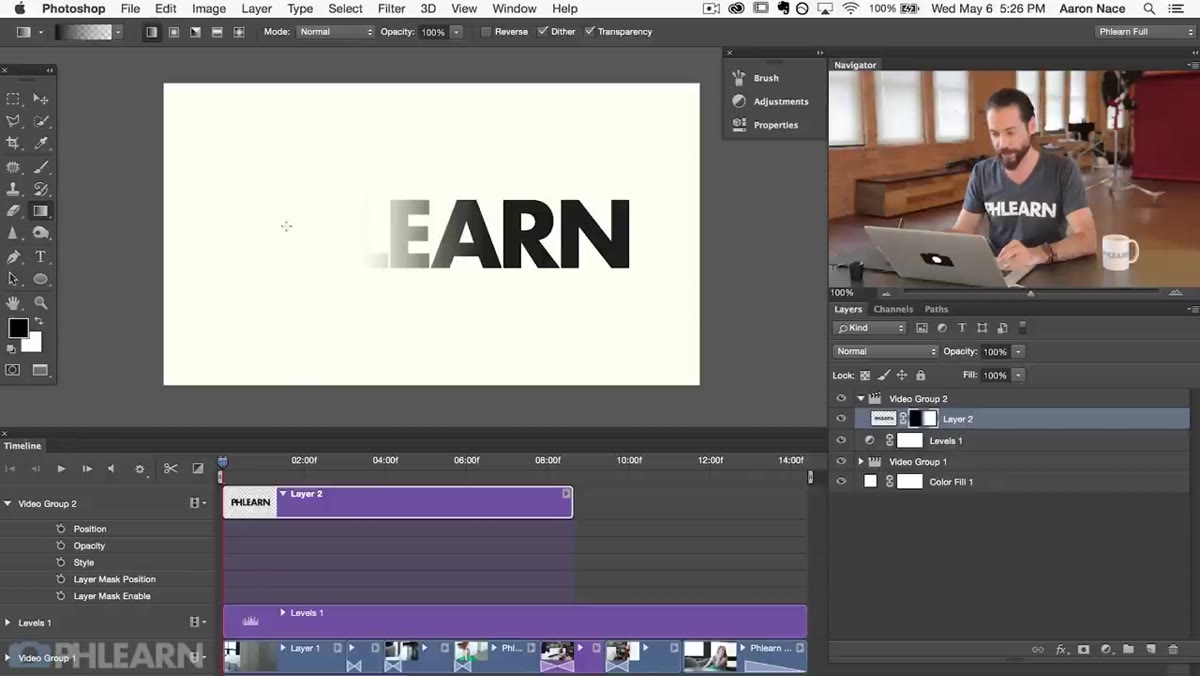Image resolution: width=1200 pixels, height=676 pixels.
Task: Select the Polygonal Lasso tool
Action: 13,122
